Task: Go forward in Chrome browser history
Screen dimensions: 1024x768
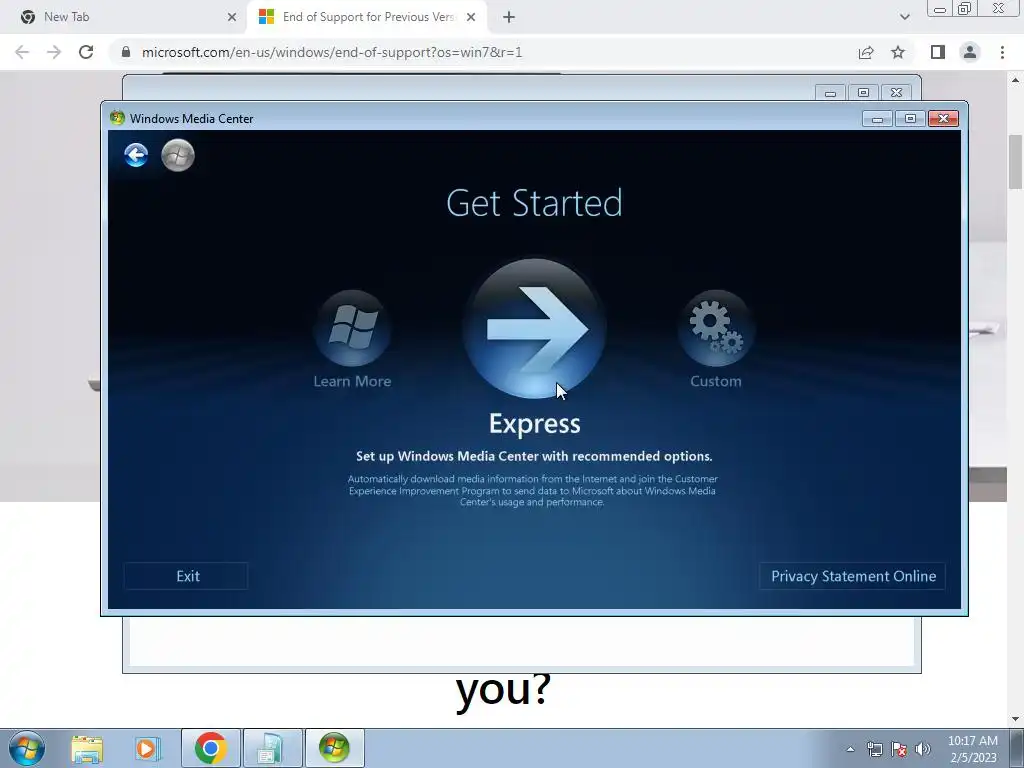Action: pos(54,52)
